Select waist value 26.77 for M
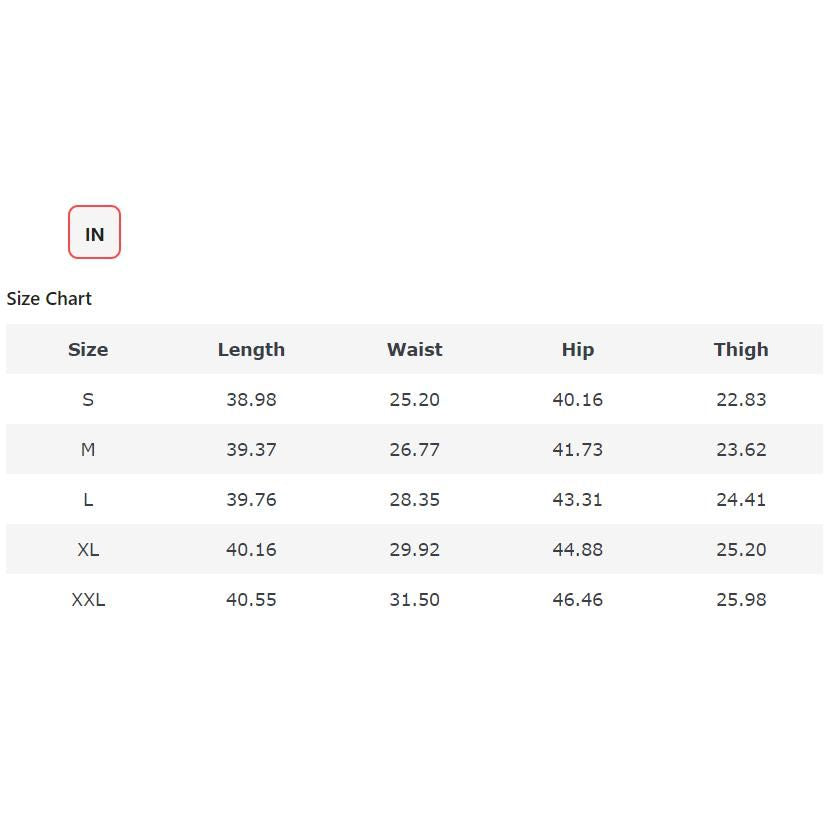Viewport: 824px width, 824px height. point(414,450)
